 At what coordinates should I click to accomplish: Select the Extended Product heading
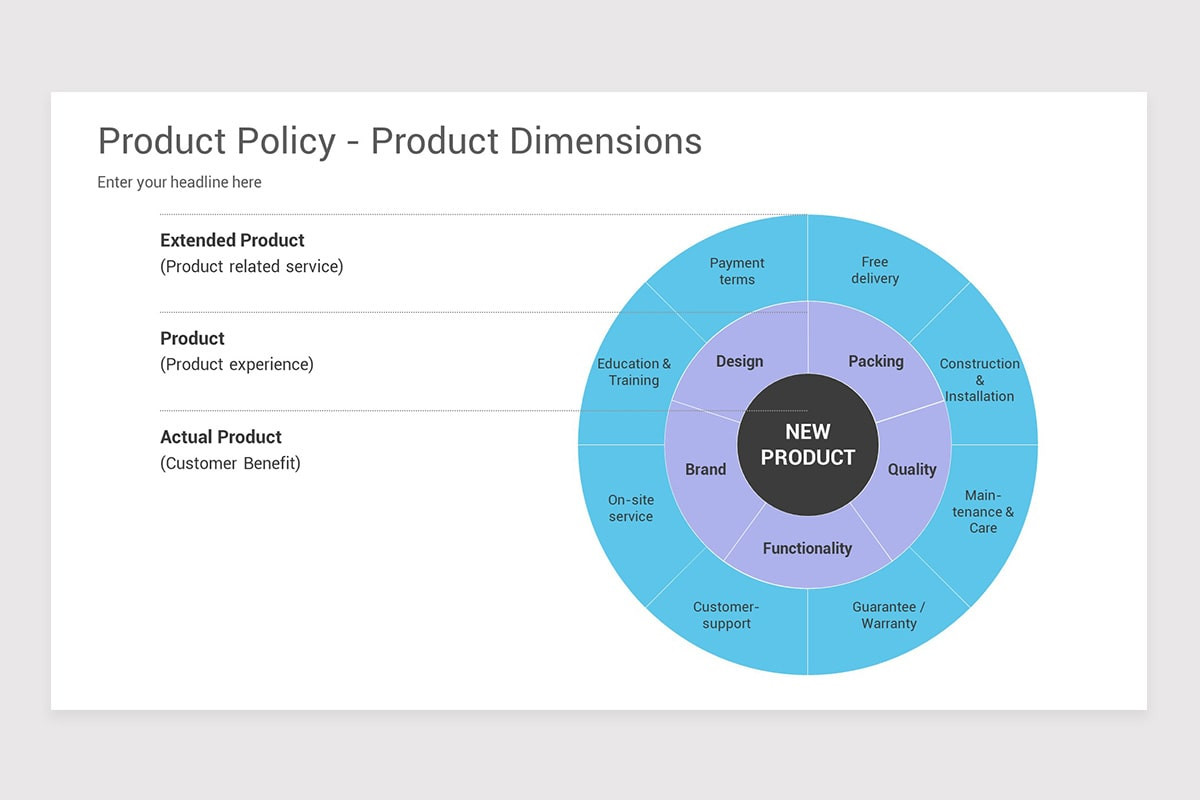[232, 240]
